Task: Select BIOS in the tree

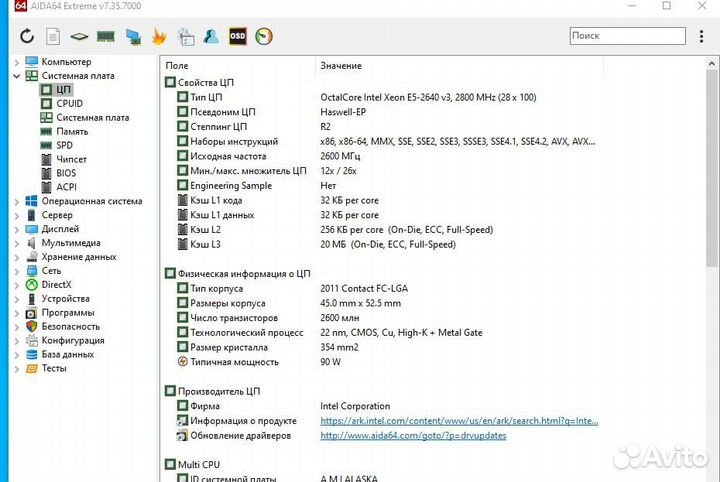Action: tap(66, 173)
